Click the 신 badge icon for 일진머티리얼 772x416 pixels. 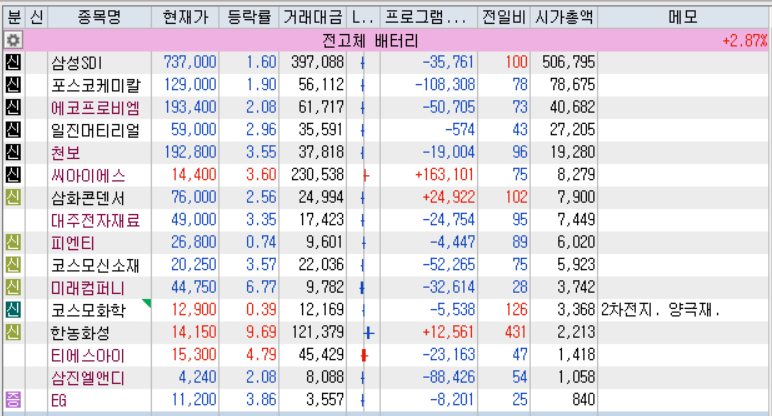pos(13,130)
